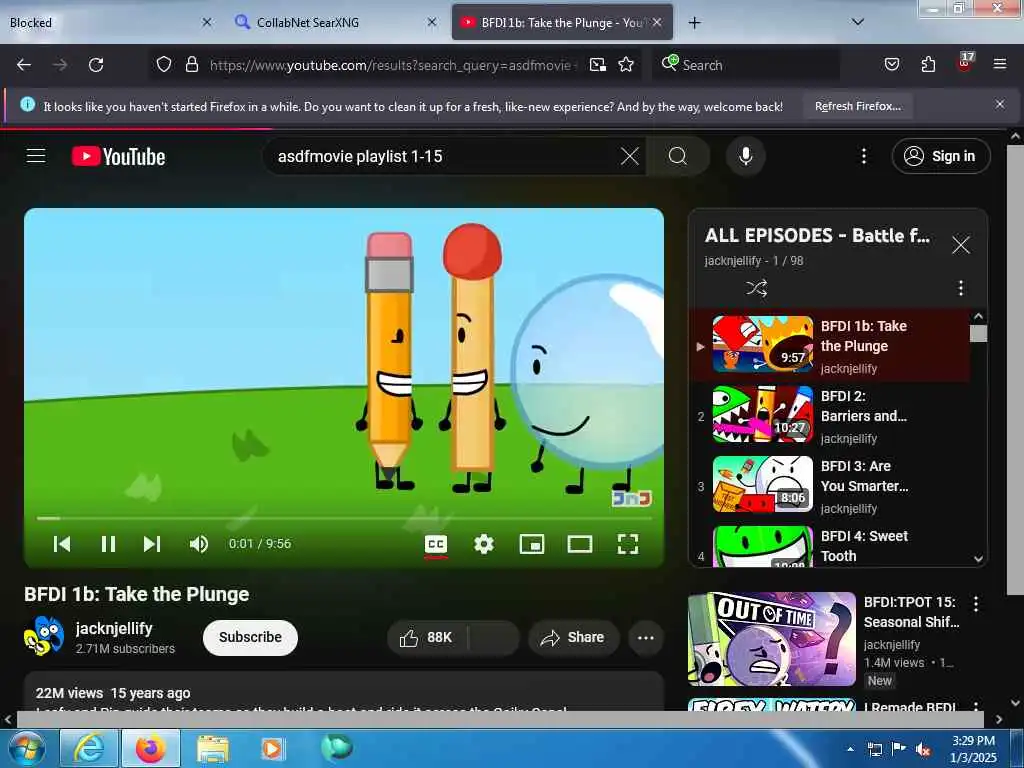Seek on the video progress bar
The height and width of the screenshot is (768, 1024).
(344, 518)
